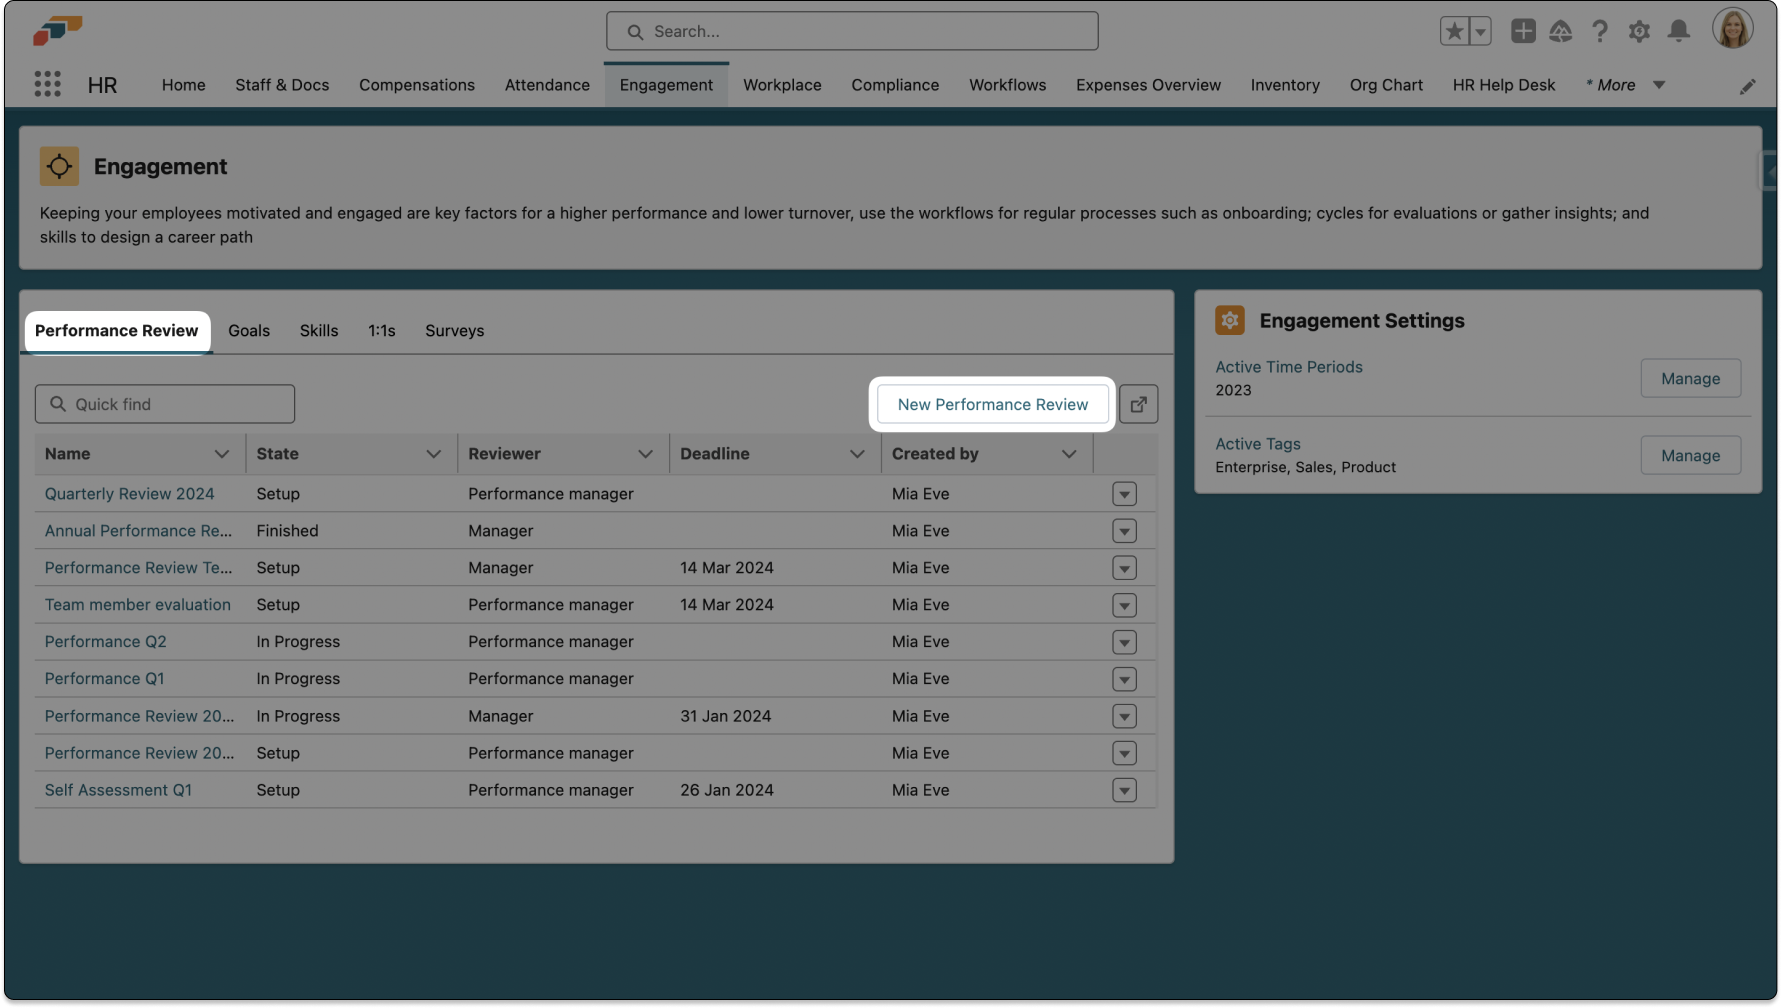Go to the Compliance navigation tab
Image resolution: width=1782 pixels, height=1008 pixels.
click(x=894, y=85)
